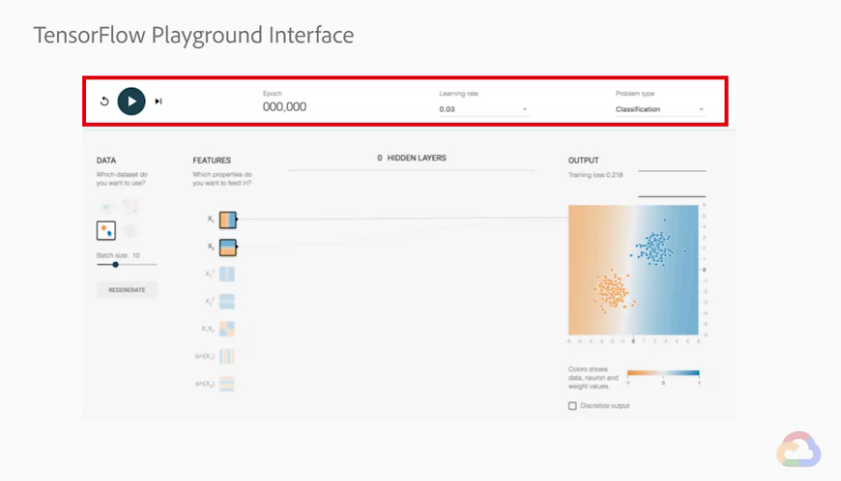841x481 pixels.
Task: Click the output decision-boundary heatmap
Action: pos(633,270)
